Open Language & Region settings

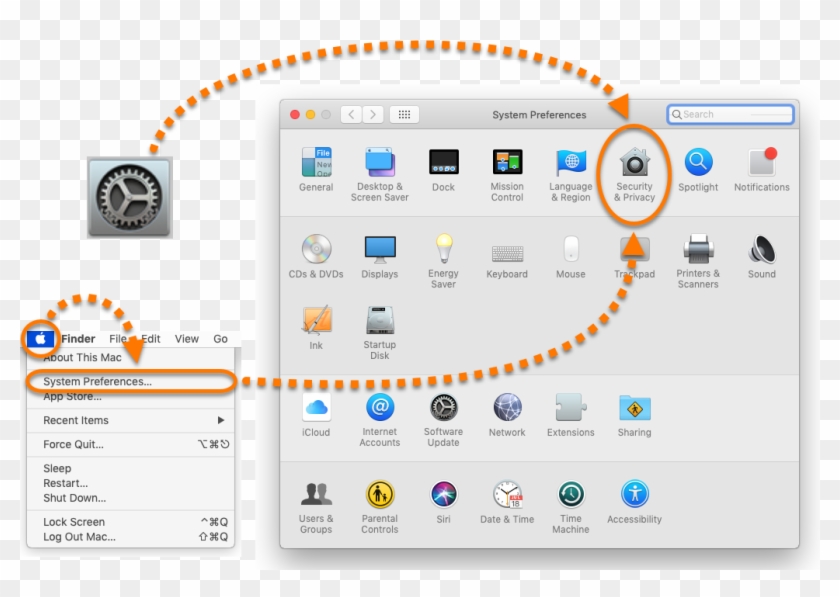coord(570,160)
